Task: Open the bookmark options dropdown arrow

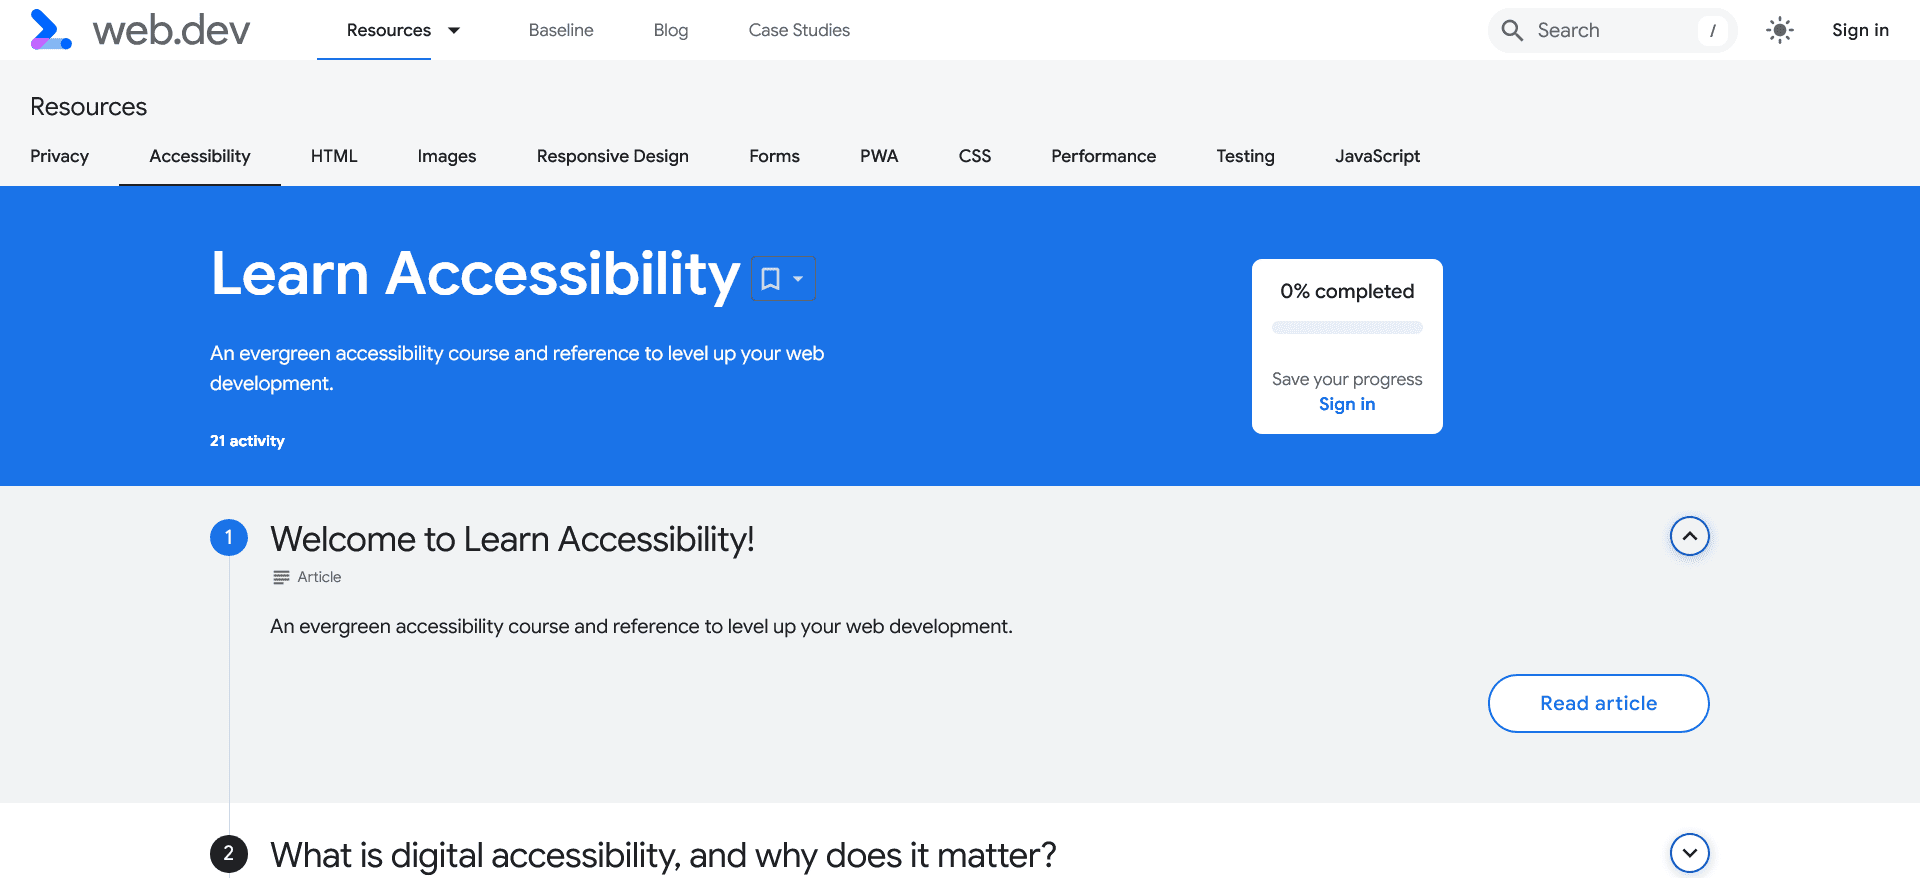Action: (x=797, y=280)
